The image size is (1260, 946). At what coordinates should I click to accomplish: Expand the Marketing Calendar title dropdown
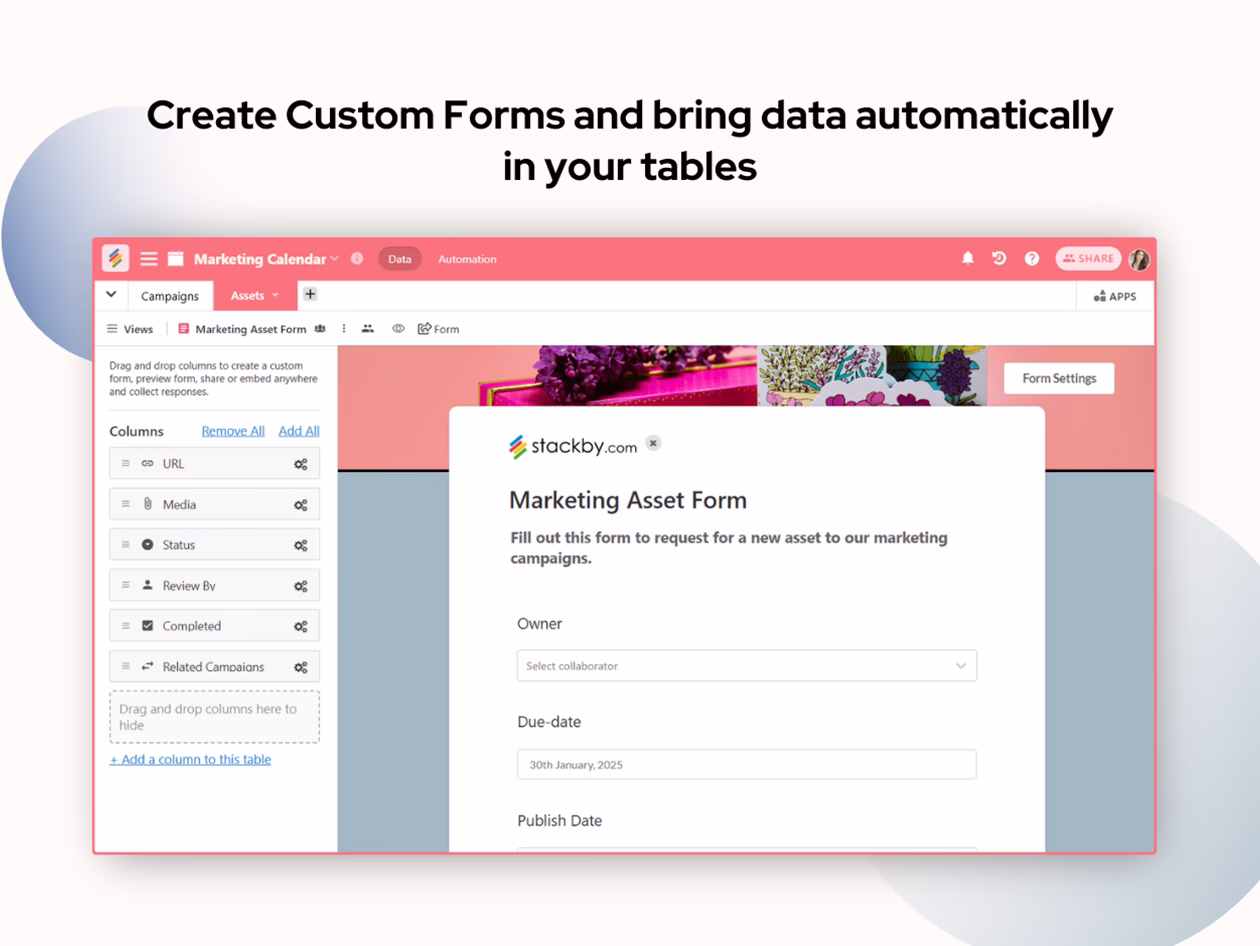click(x=334, y=258)
